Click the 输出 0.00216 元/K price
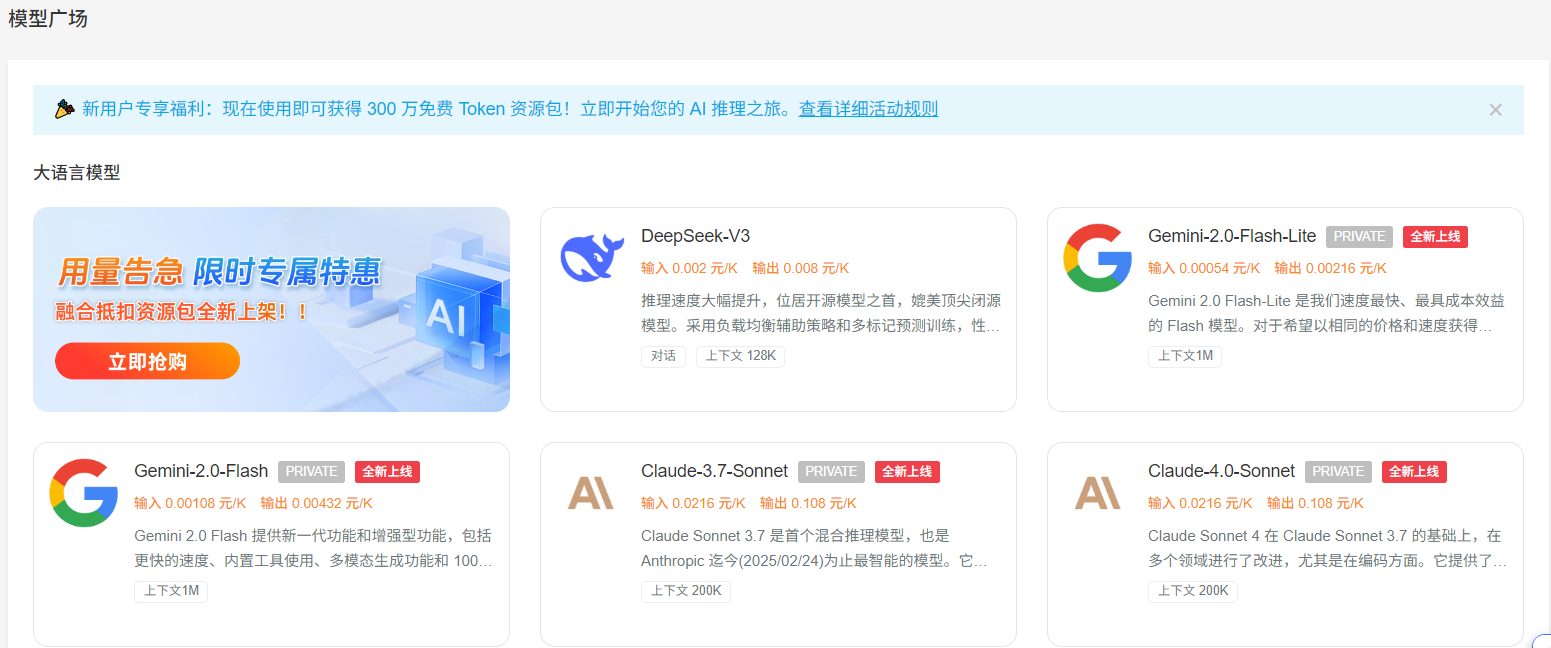This screenshot has width=1551, height=648. pos(1330,268)
